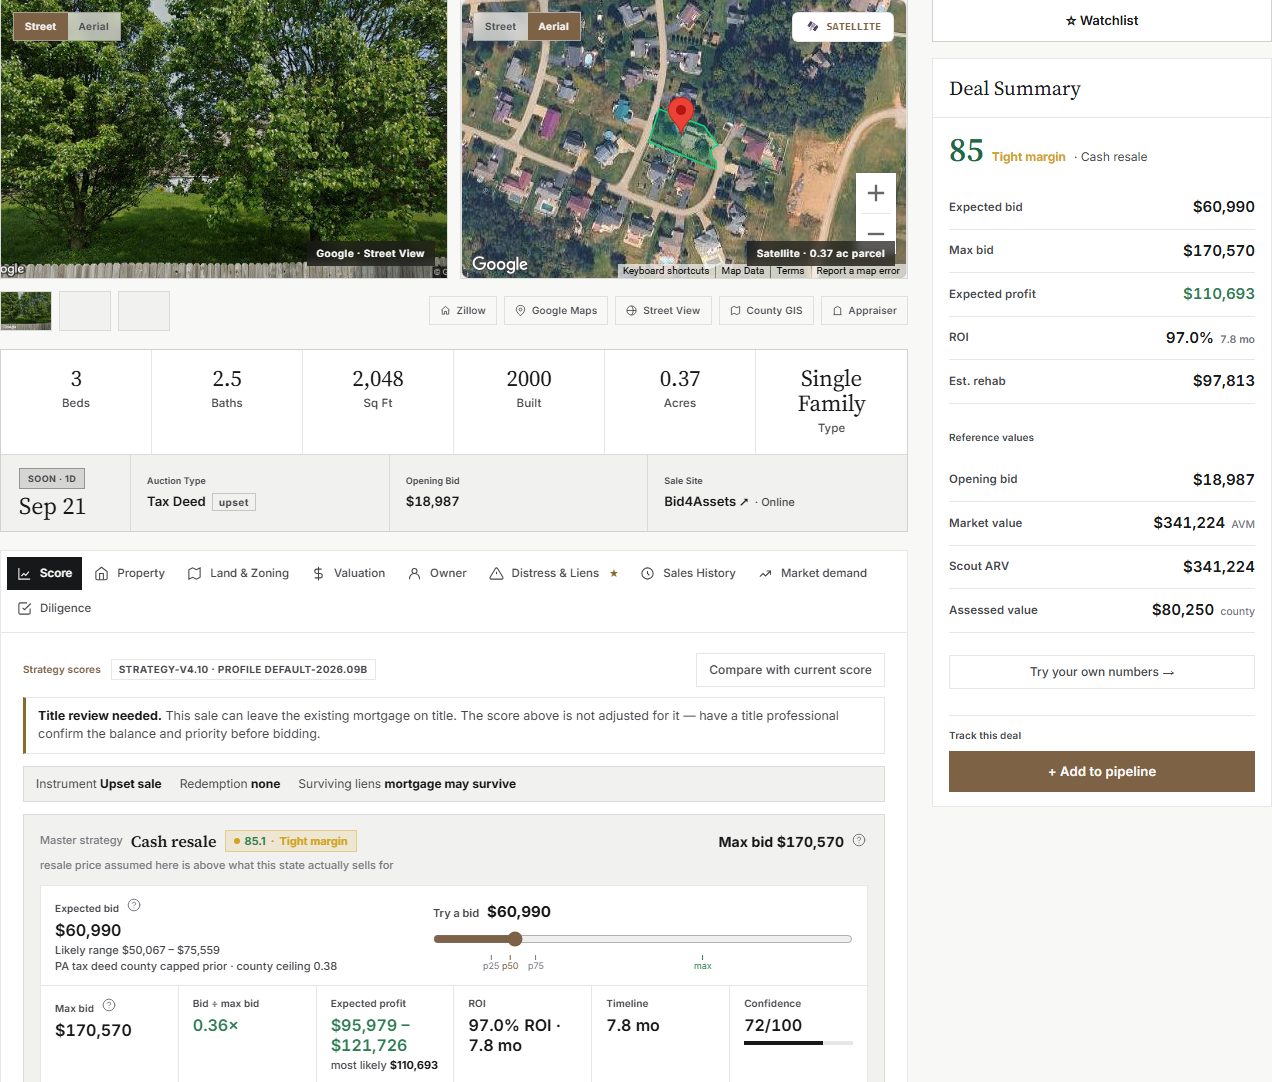
Task: Open map Terms link
Action: pyautogui.click(x=790, y=271)
